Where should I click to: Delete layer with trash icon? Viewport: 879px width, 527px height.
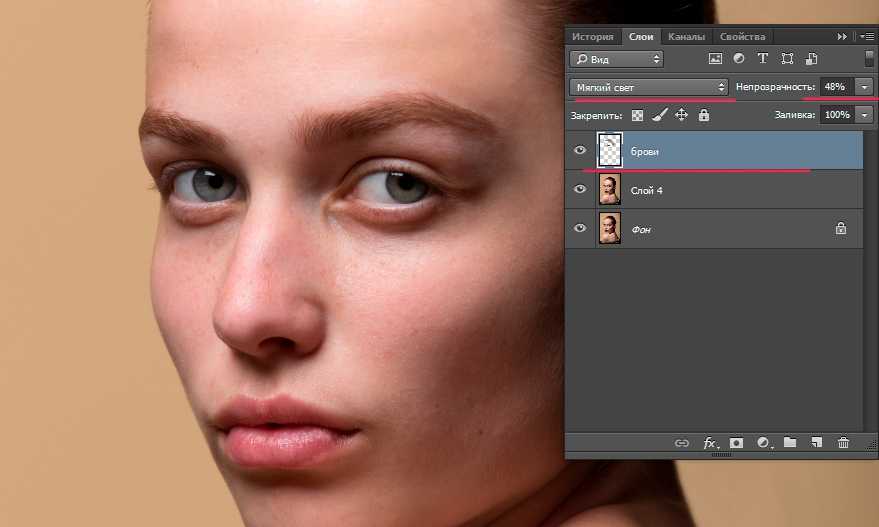tap(843, 442)
